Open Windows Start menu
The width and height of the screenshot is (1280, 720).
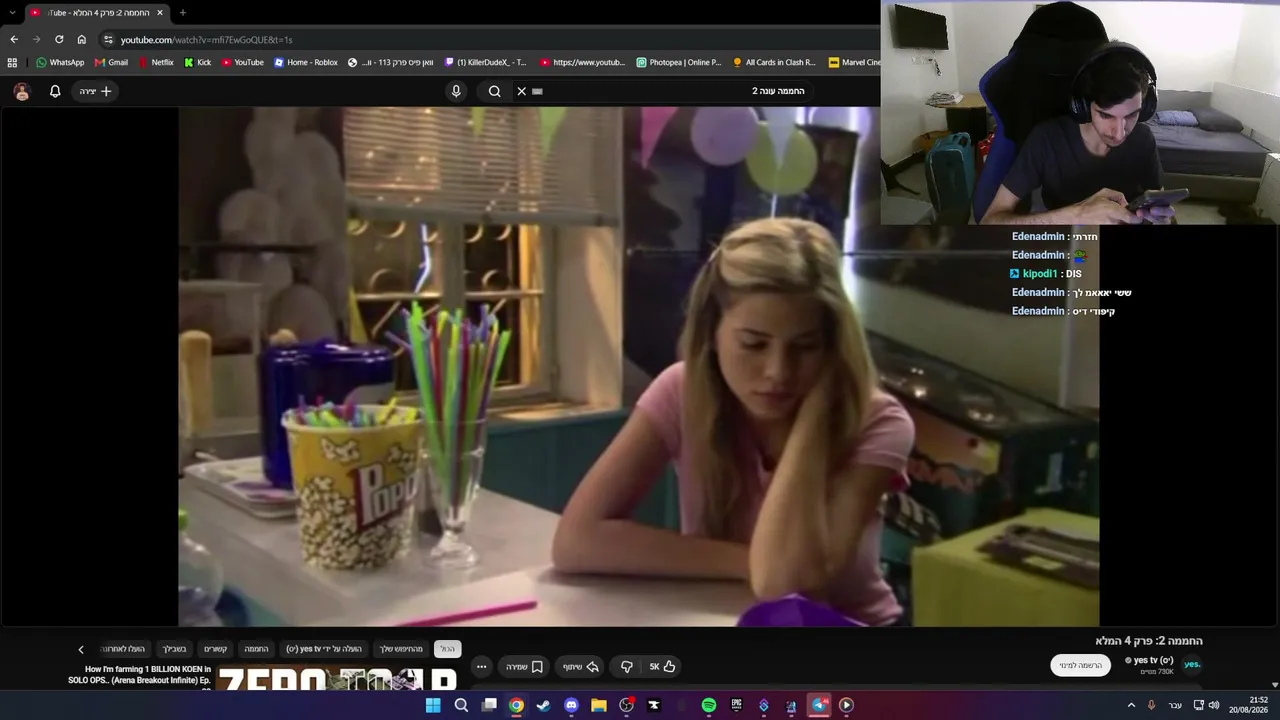[x=433, y=705]
